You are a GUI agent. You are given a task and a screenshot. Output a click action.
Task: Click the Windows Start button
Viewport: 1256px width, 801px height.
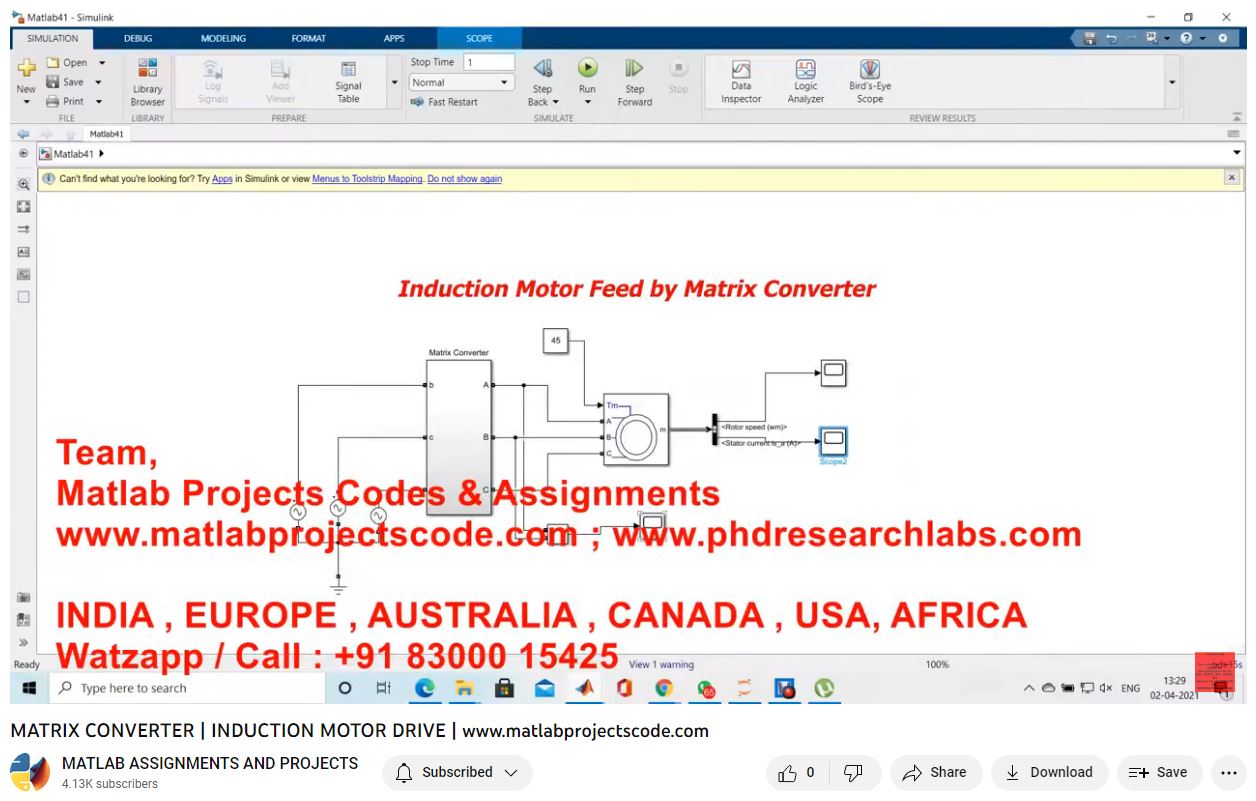pyautogui.click(x=28, y=688)
